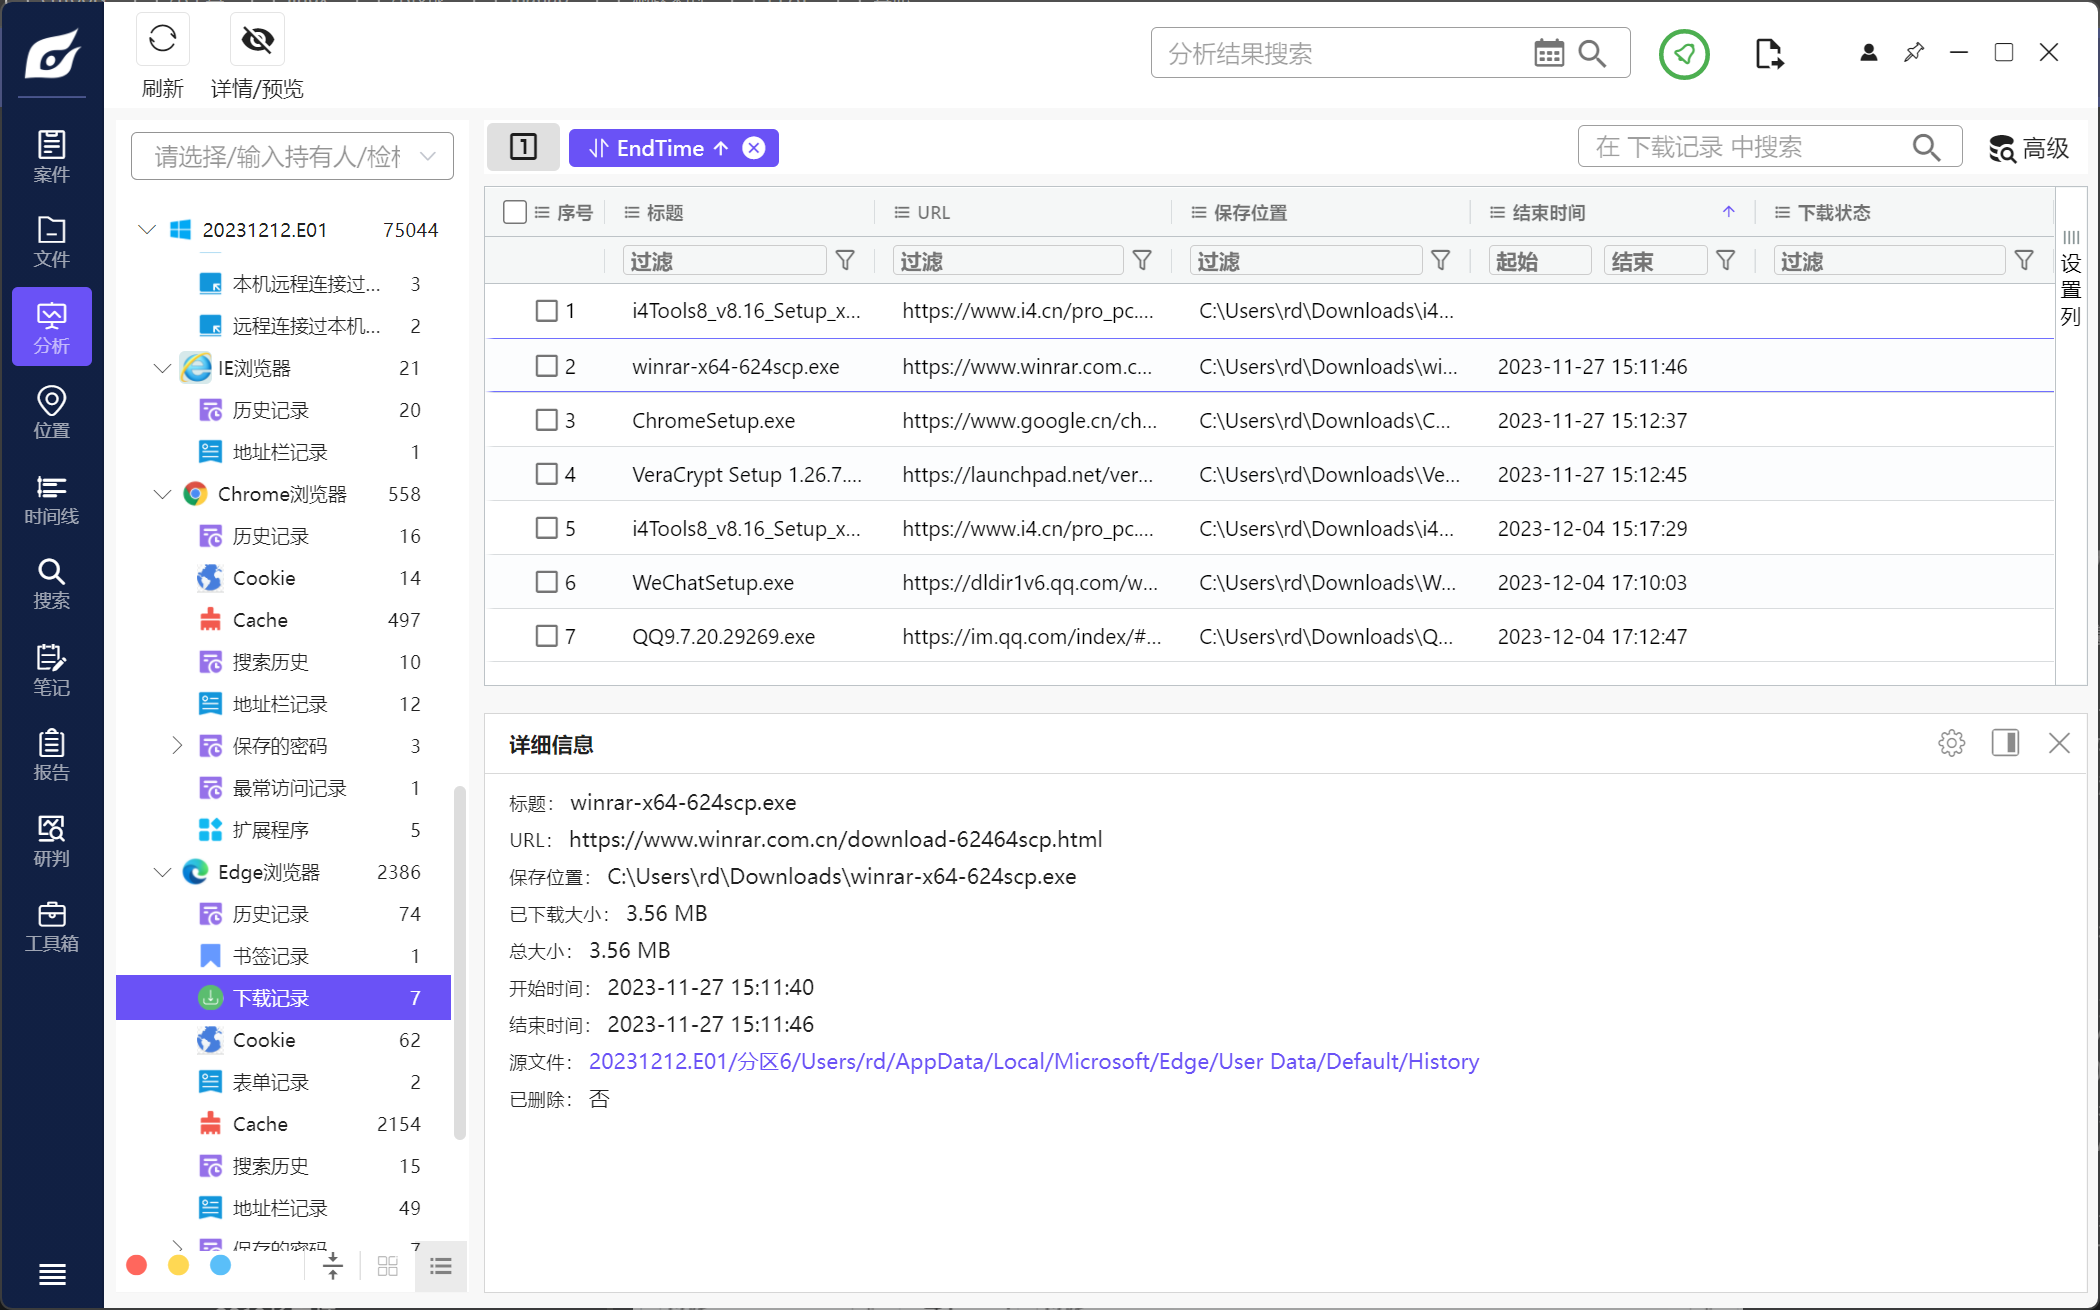The width and height of the screenshot is (2100, 1310).
Task: Open the 请选择/输入持有人 dropdown
Action: tap(292, 156)
